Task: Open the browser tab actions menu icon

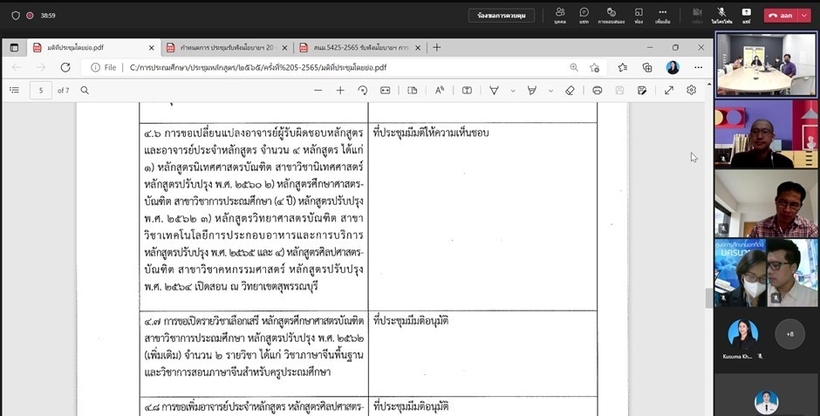Action: point(14,48)
